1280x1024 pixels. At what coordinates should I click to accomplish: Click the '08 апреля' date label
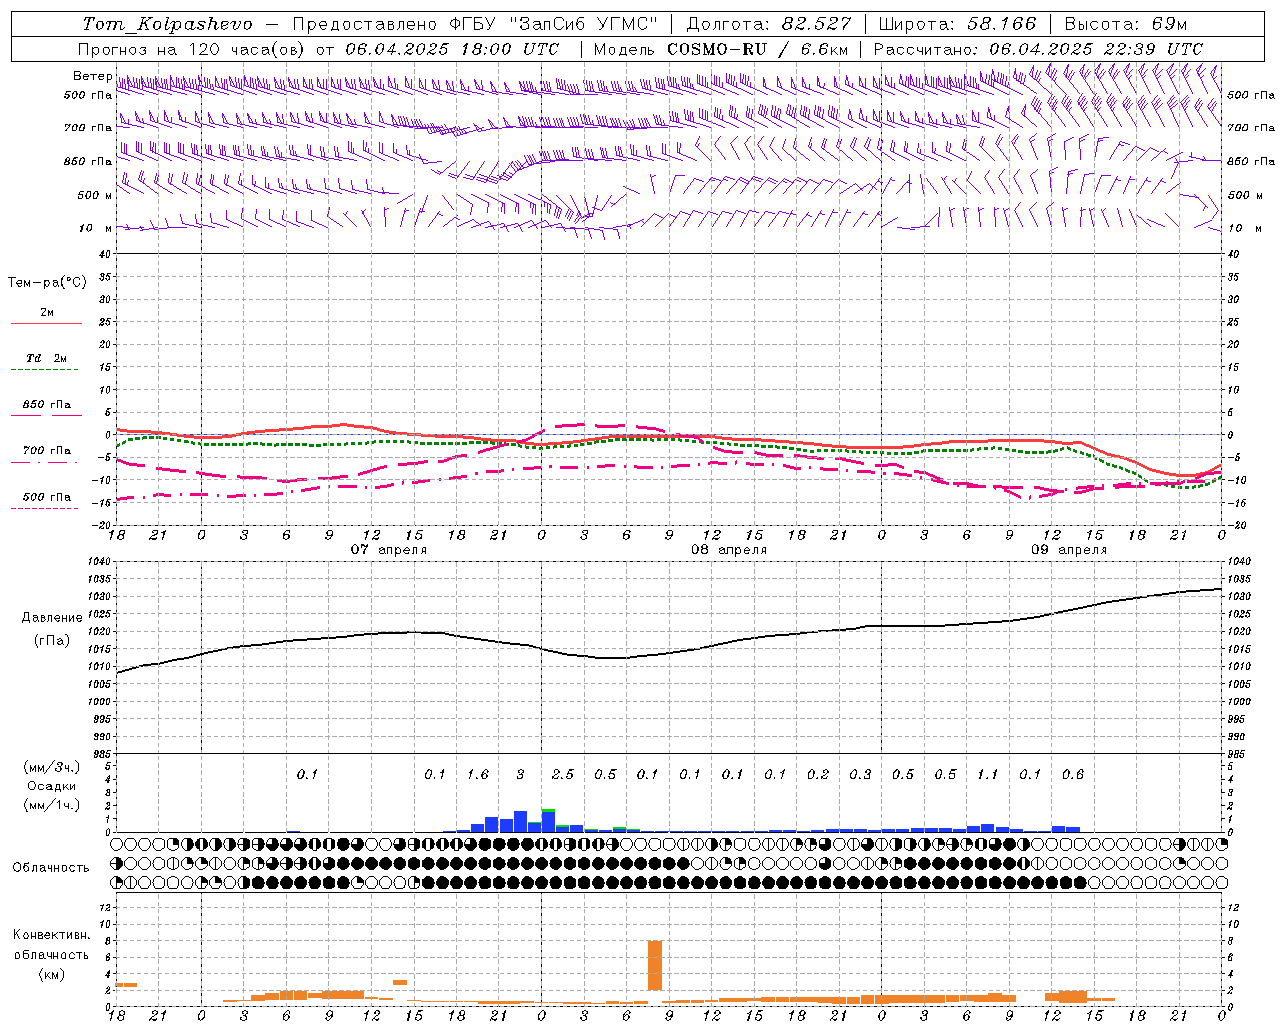[x=729, y=550]
